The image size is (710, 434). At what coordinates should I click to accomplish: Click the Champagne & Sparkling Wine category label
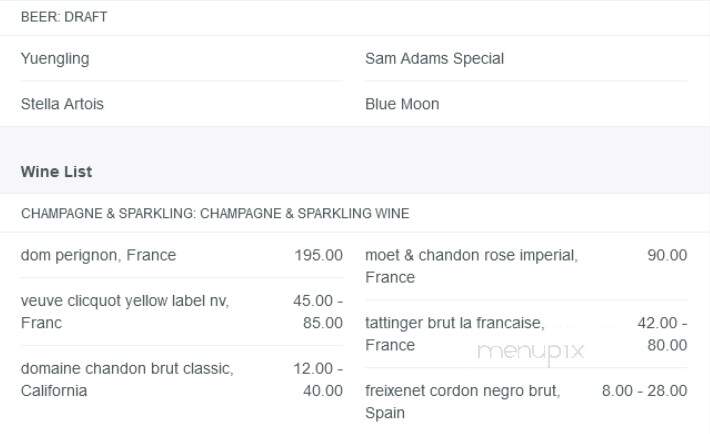(215, 213)
